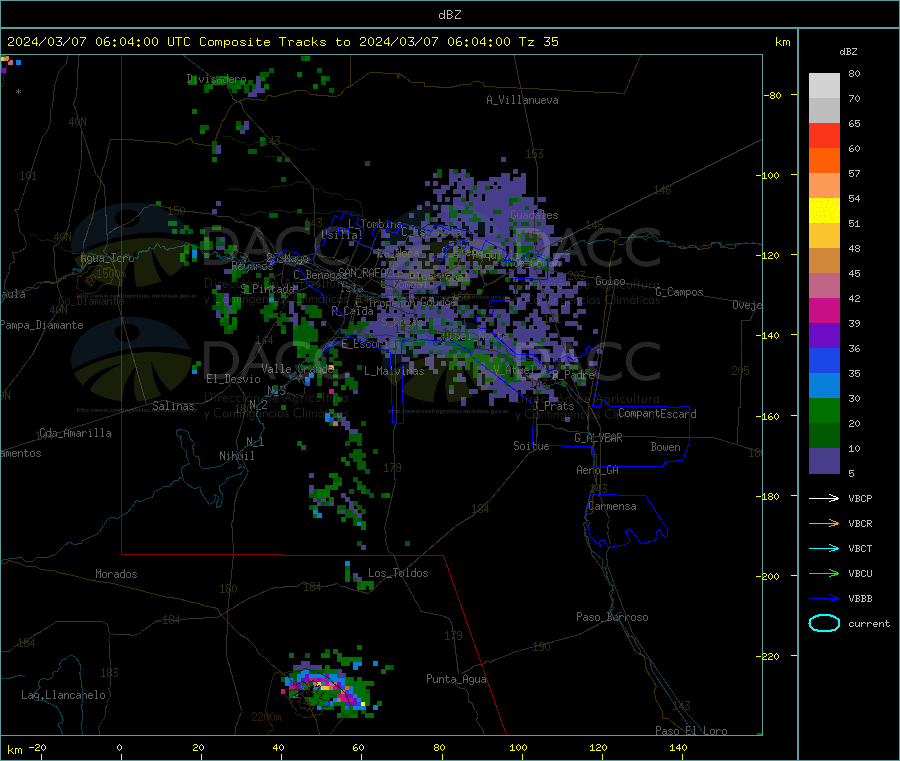Screen dimensions: 900x761
Task: Click the L_Malvinas map label
Action: click(x=394, y=371)
